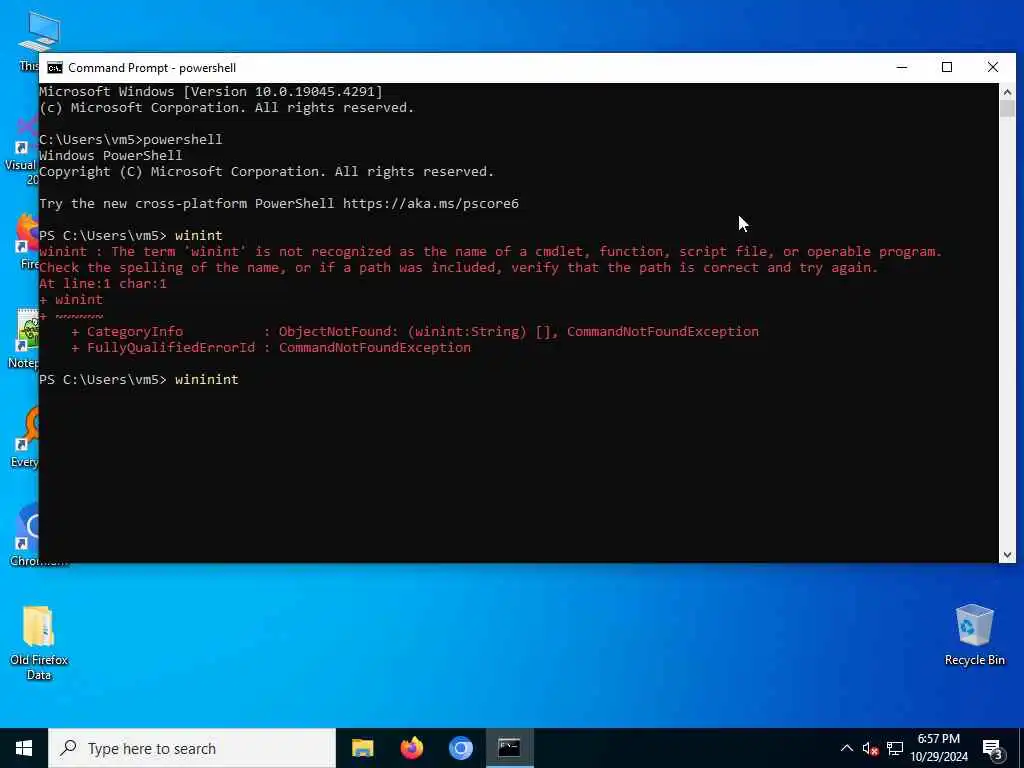This screenshot has height=768, width=1024.
Task: Open the network status icon
Action: point(895,748)
